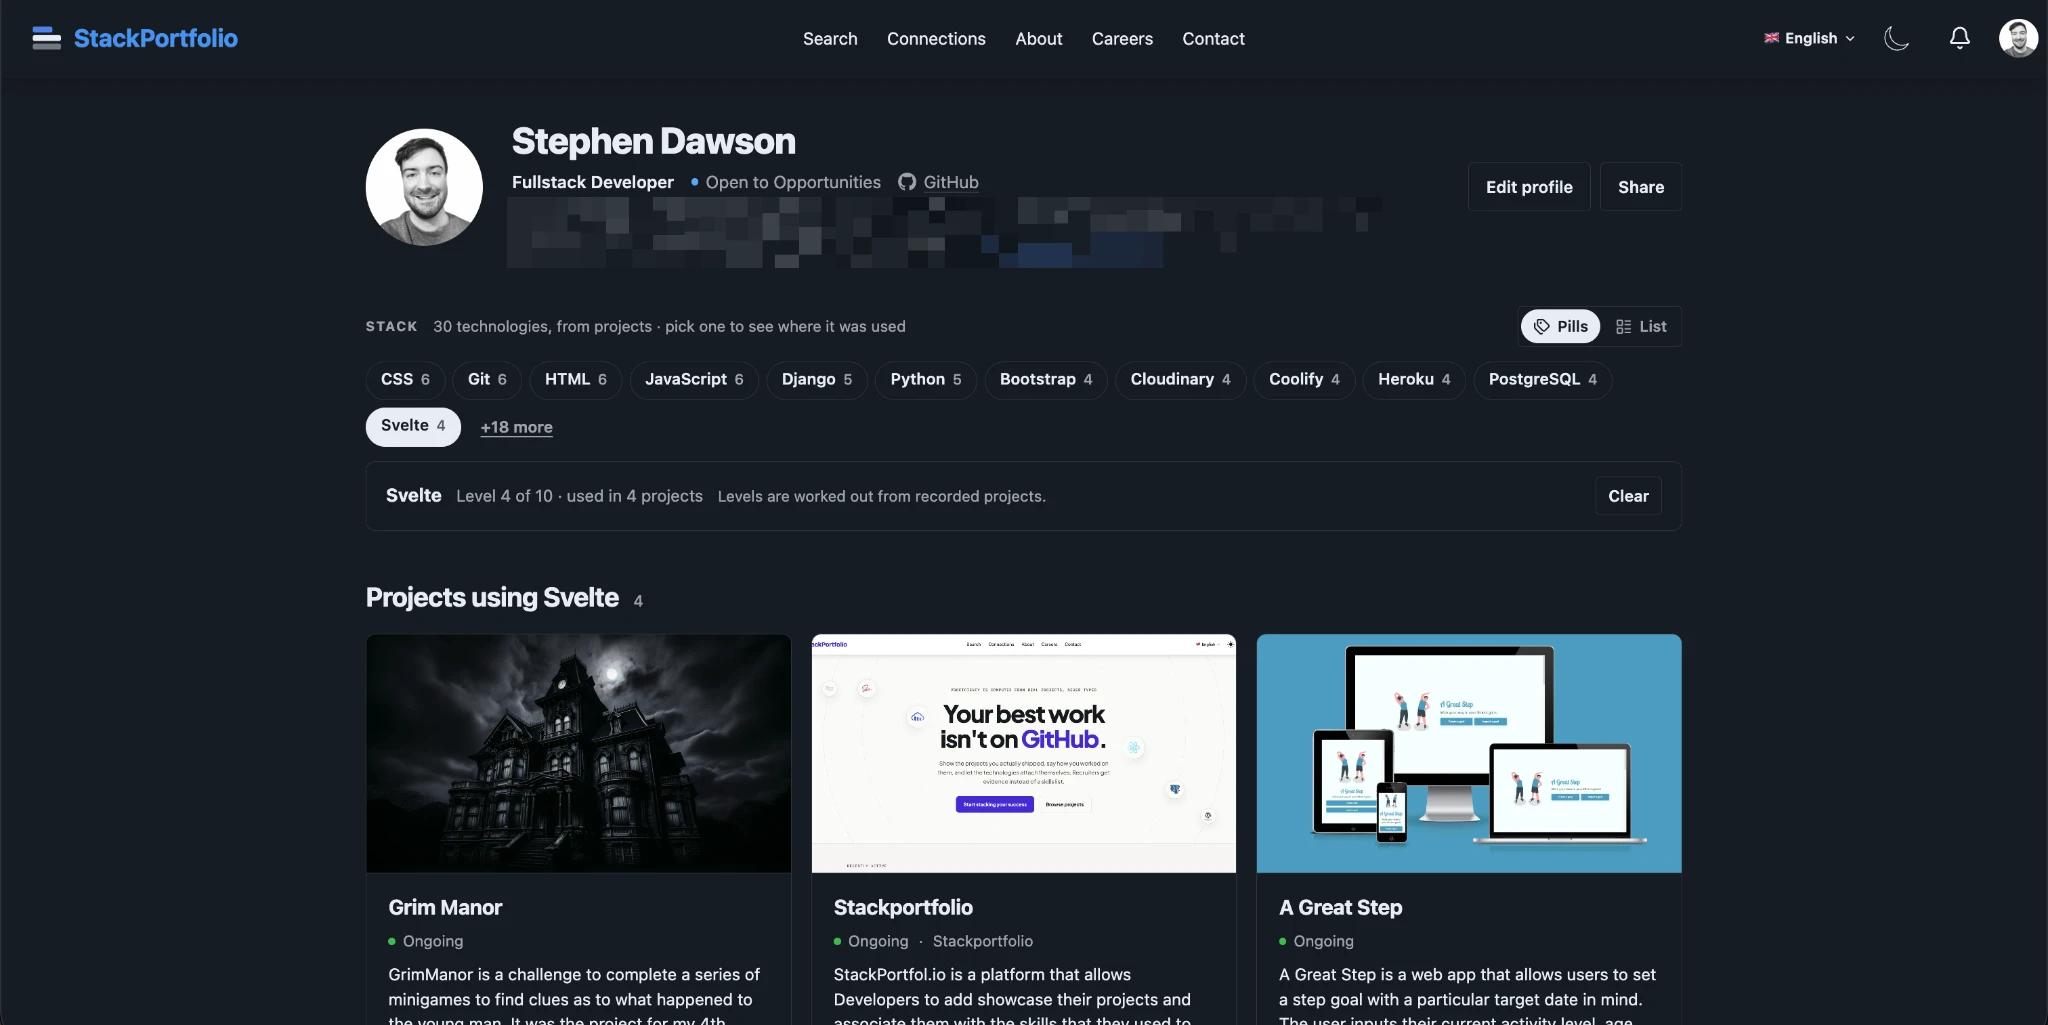Open the A Great Step project thumbnail
Viewport: 2048px width, 1025px height.
pyautogui.click(x=1469, y=753)
